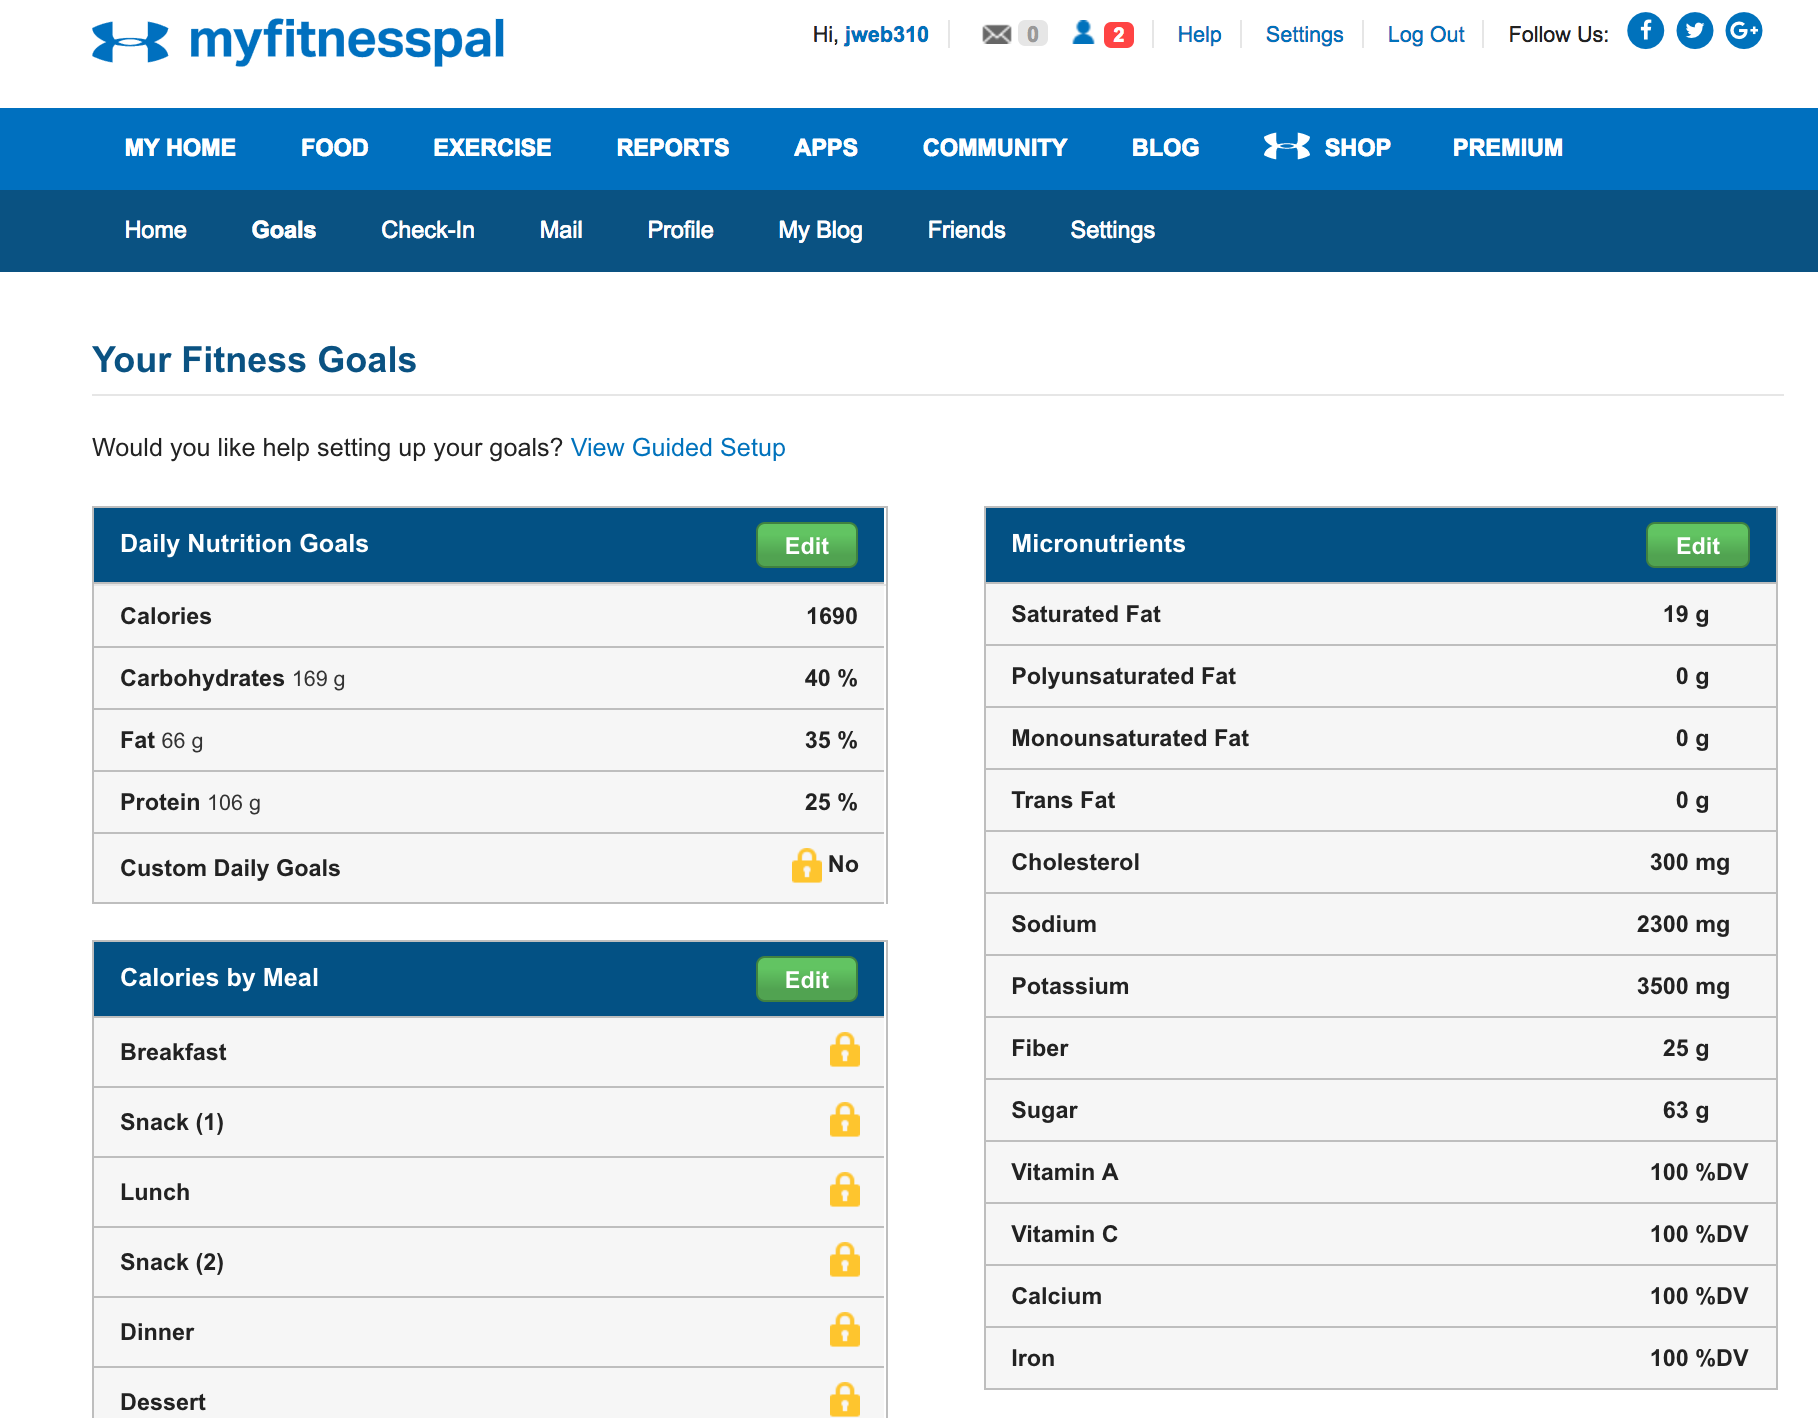1818x1418 pixels.
Task: Click the Snack (2) lock icon
Action: (x=845, y=1259)
